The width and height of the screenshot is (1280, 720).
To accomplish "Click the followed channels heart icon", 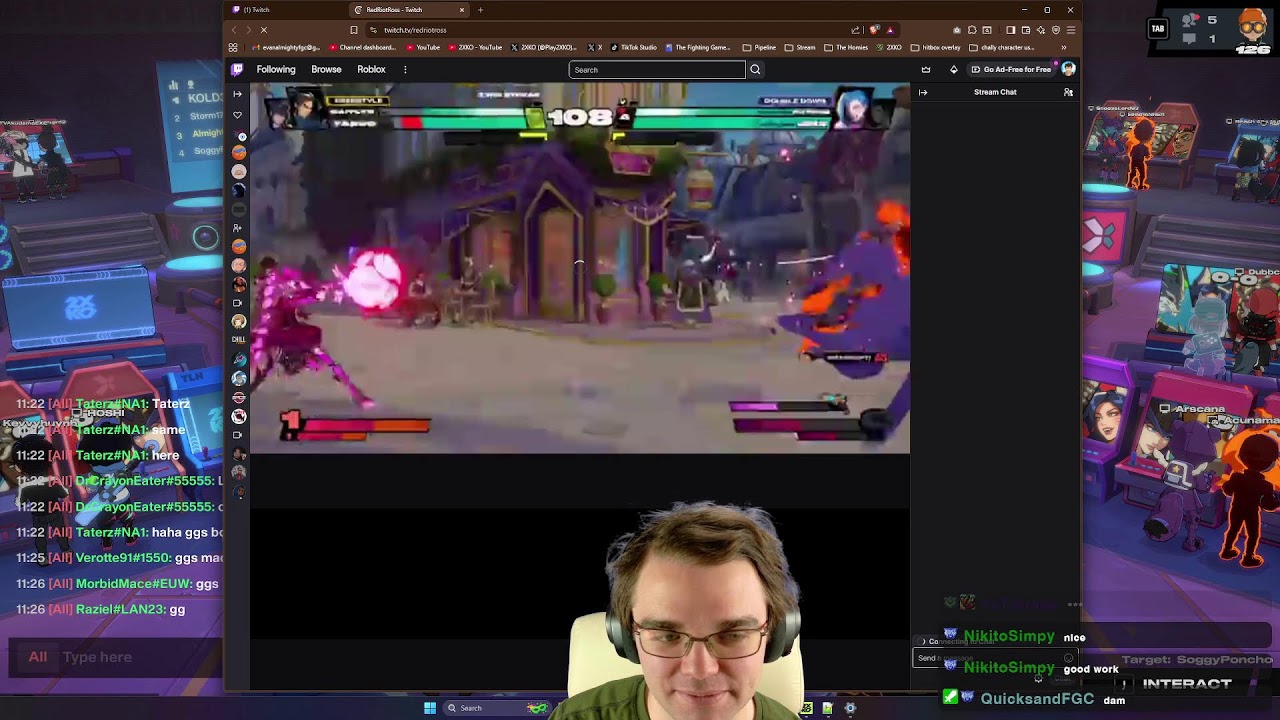I will (x=237, y=115).
